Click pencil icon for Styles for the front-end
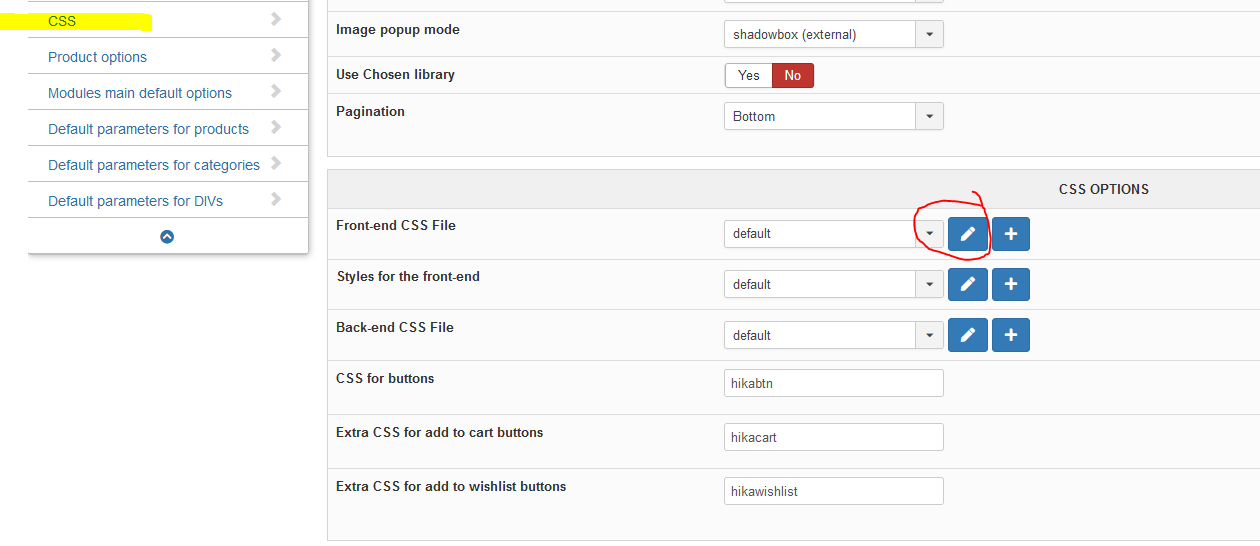Screen dimensions: 1260x546 tap(967, 284)
